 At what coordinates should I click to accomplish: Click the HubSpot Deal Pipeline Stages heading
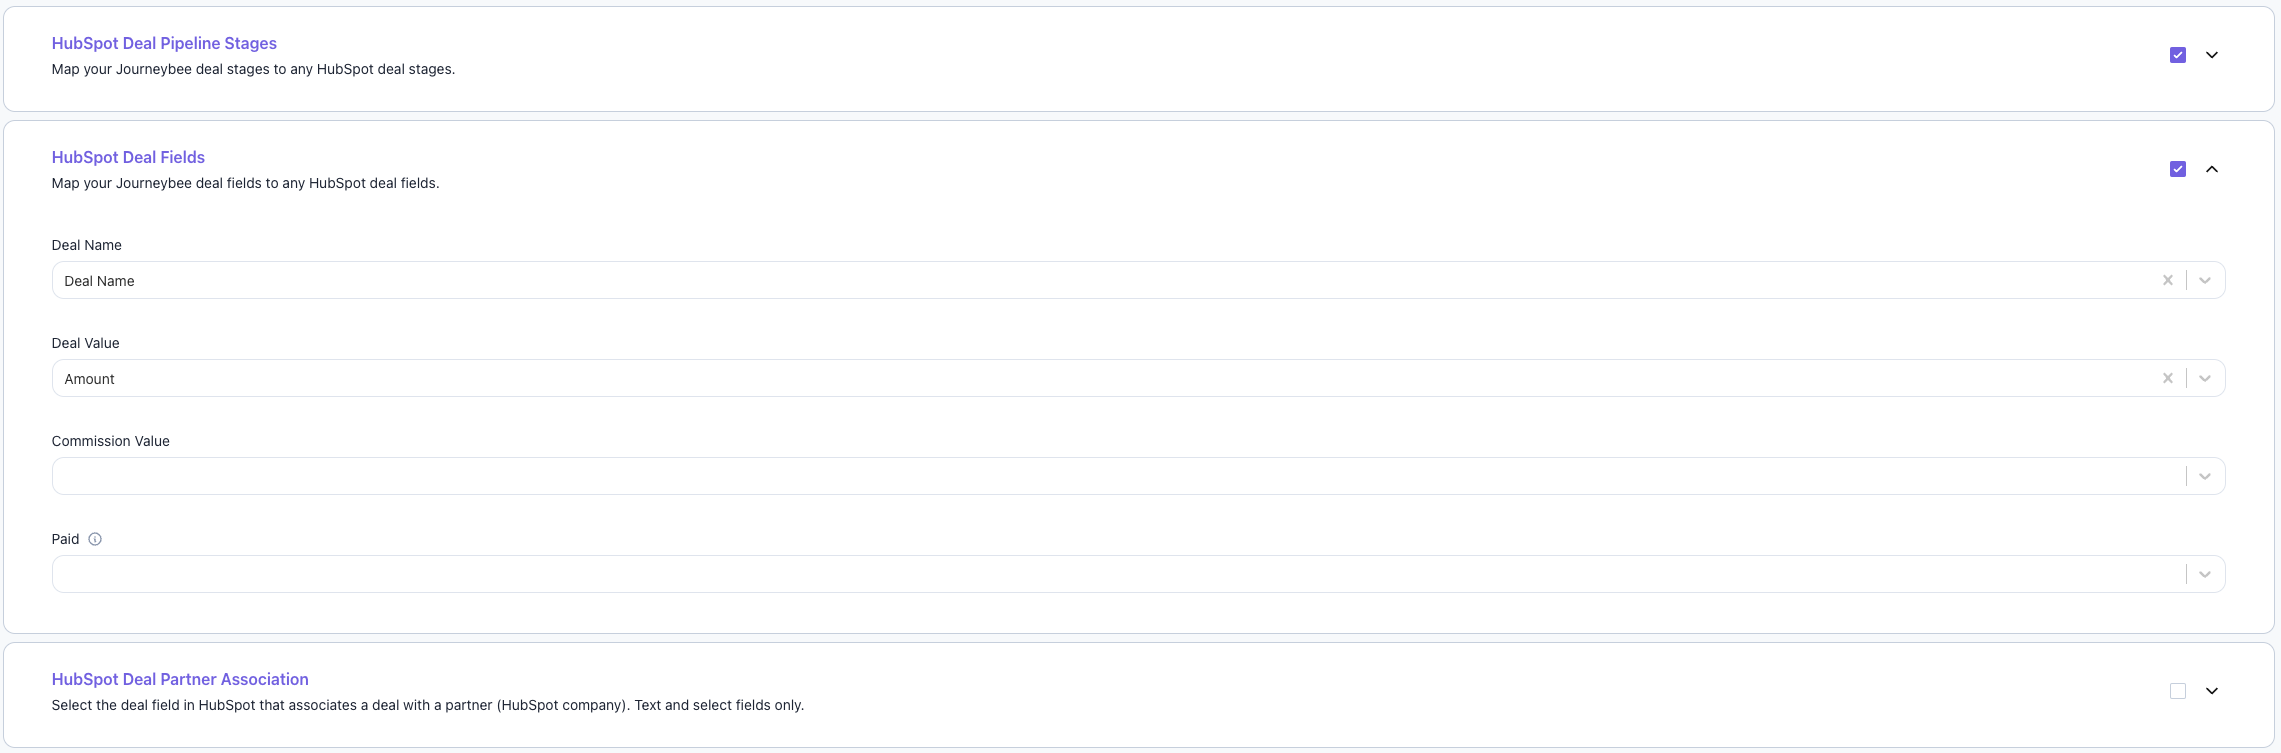click(164, 43)
